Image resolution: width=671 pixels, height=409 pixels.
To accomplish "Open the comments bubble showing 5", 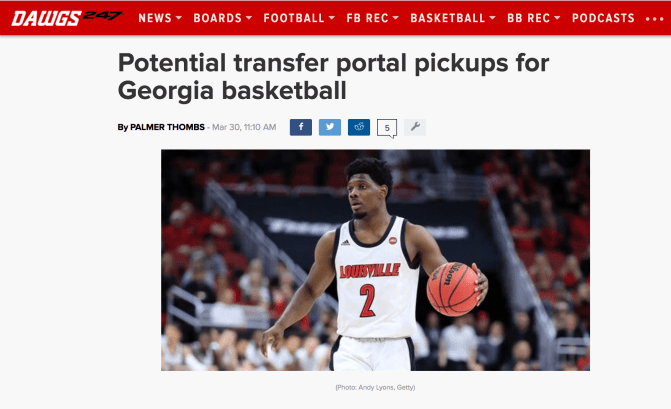I will 387,128.
